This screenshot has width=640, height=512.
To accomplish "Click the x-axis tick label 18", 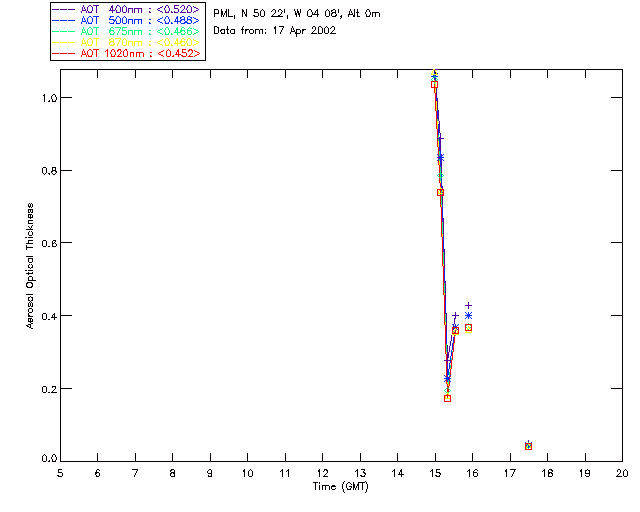I will [547, 473].
